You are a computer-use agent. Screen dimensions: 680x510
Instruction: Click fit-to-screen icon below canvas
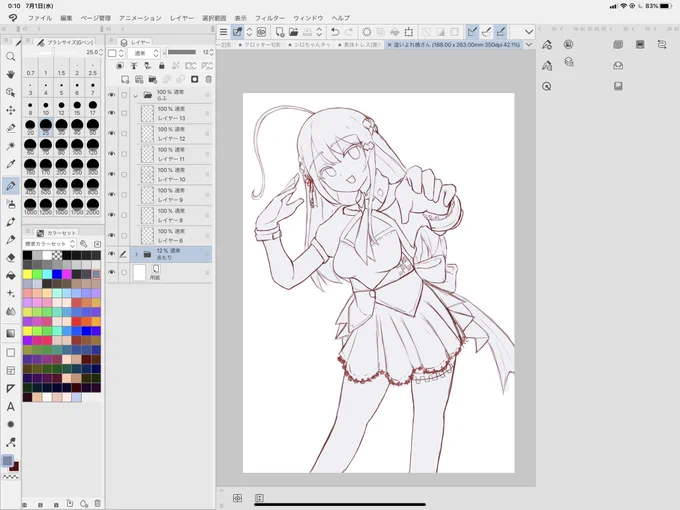pos(237,498)
